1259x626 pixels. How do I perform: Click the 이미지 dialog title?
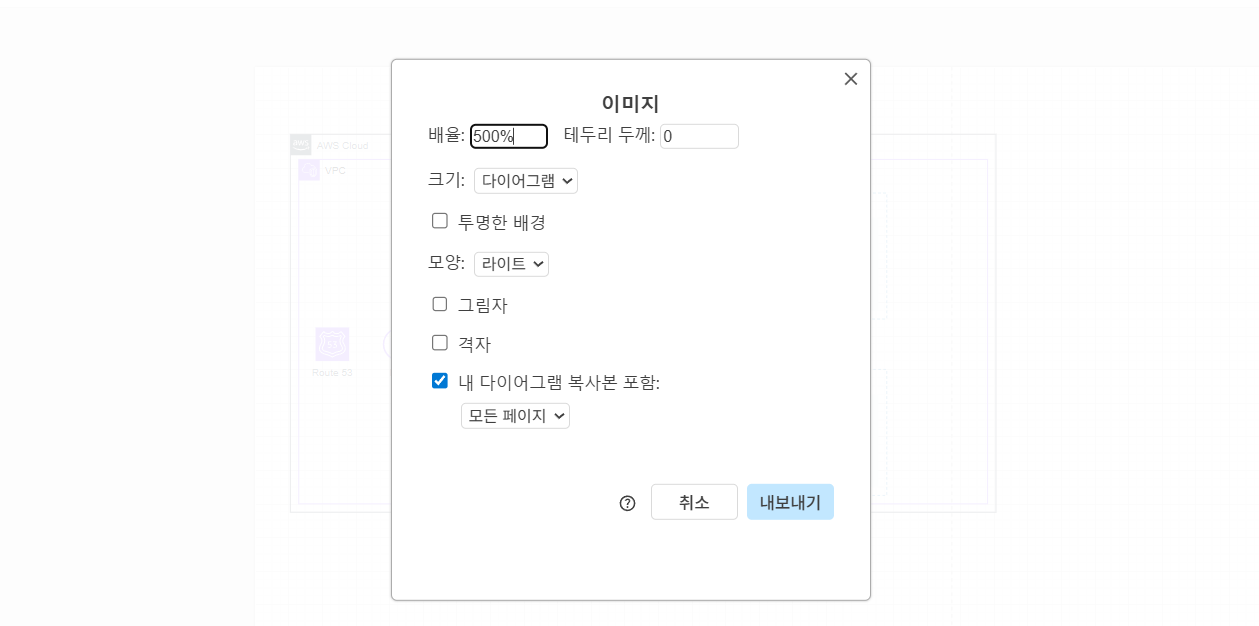(x=630, y=103)
